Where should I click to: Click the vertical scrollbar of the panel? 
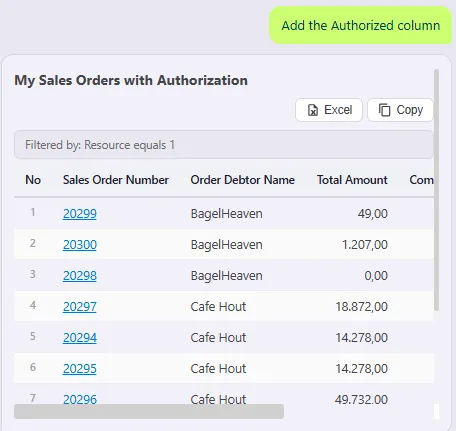tap(436, 190)
